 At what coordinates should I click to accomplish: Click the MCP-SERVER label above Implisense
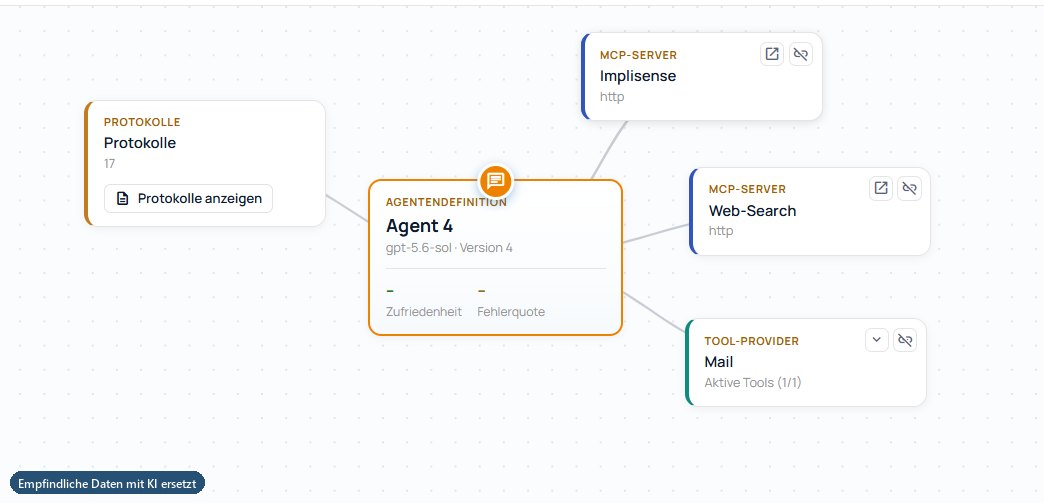click(x=639, y=55)
